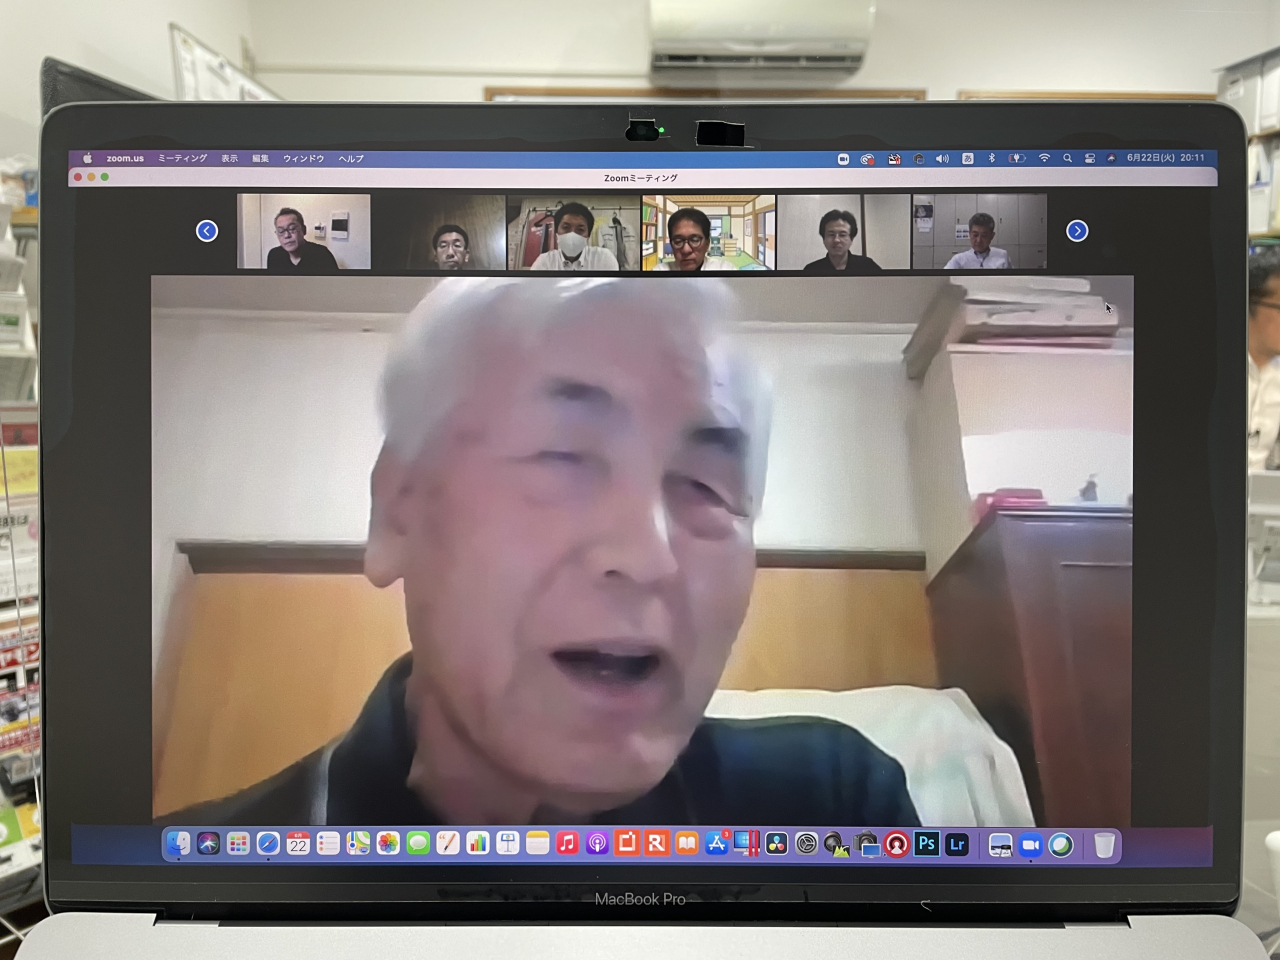
Task: Open Books app in the Dock
Action: tap(687, 844)
